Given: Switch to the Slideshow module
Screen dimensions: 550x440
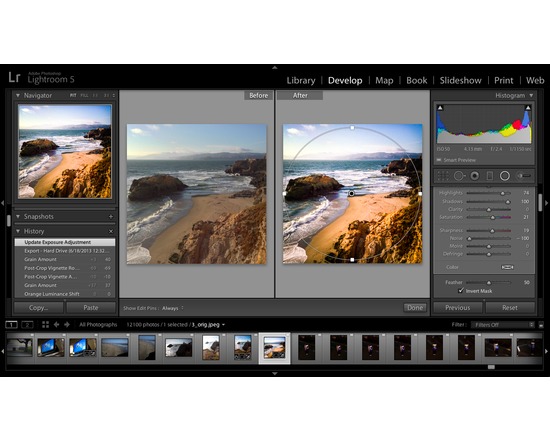Looking at the screenshot, I should point(461,81).
